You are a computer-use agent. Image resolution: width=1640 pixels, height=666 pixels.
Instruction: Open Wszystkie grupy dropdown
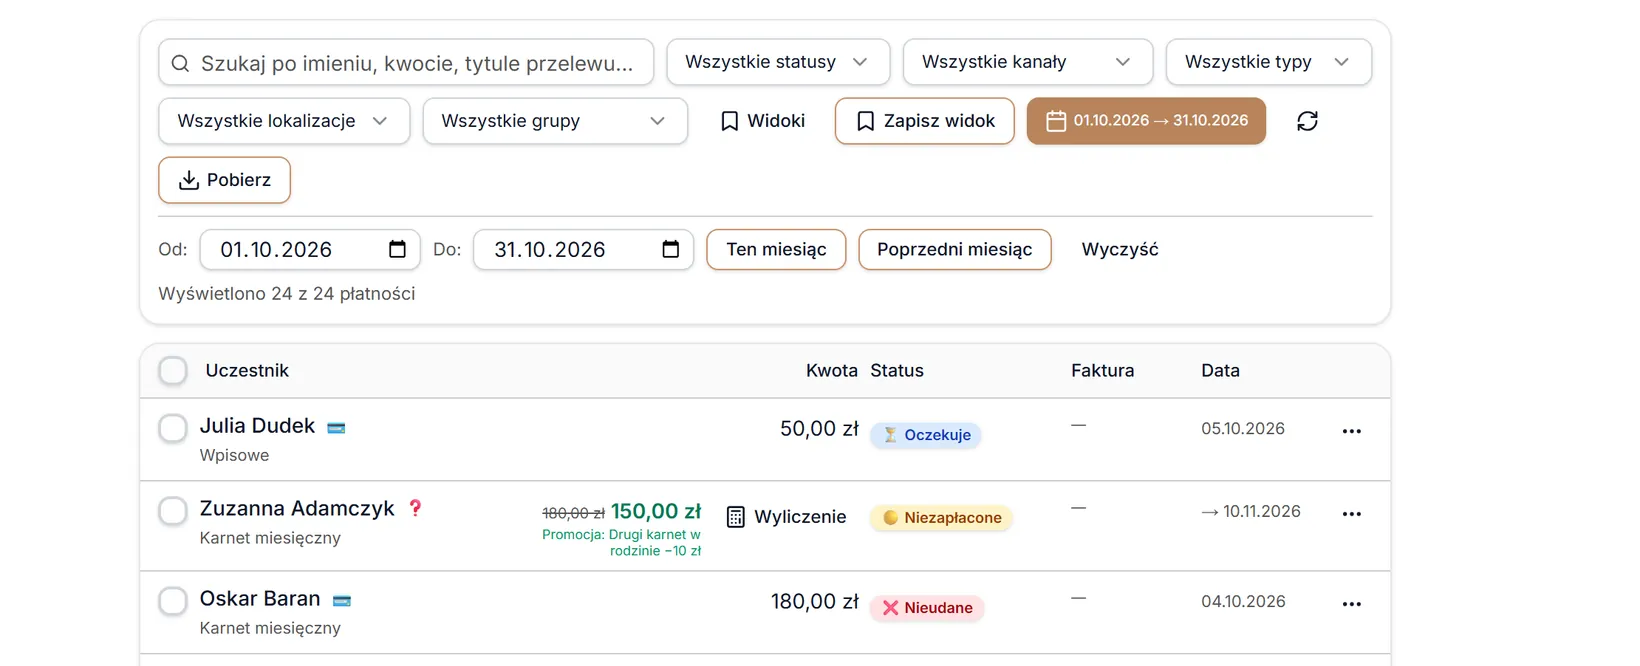[x=555, y=121]
